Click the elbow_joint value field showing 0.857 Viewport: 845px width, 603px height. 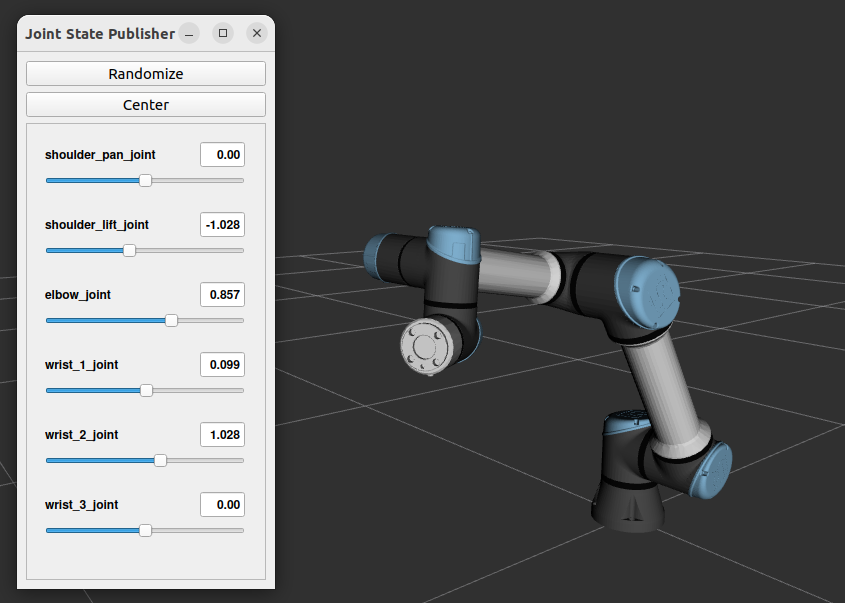click(x=222, y=295)
